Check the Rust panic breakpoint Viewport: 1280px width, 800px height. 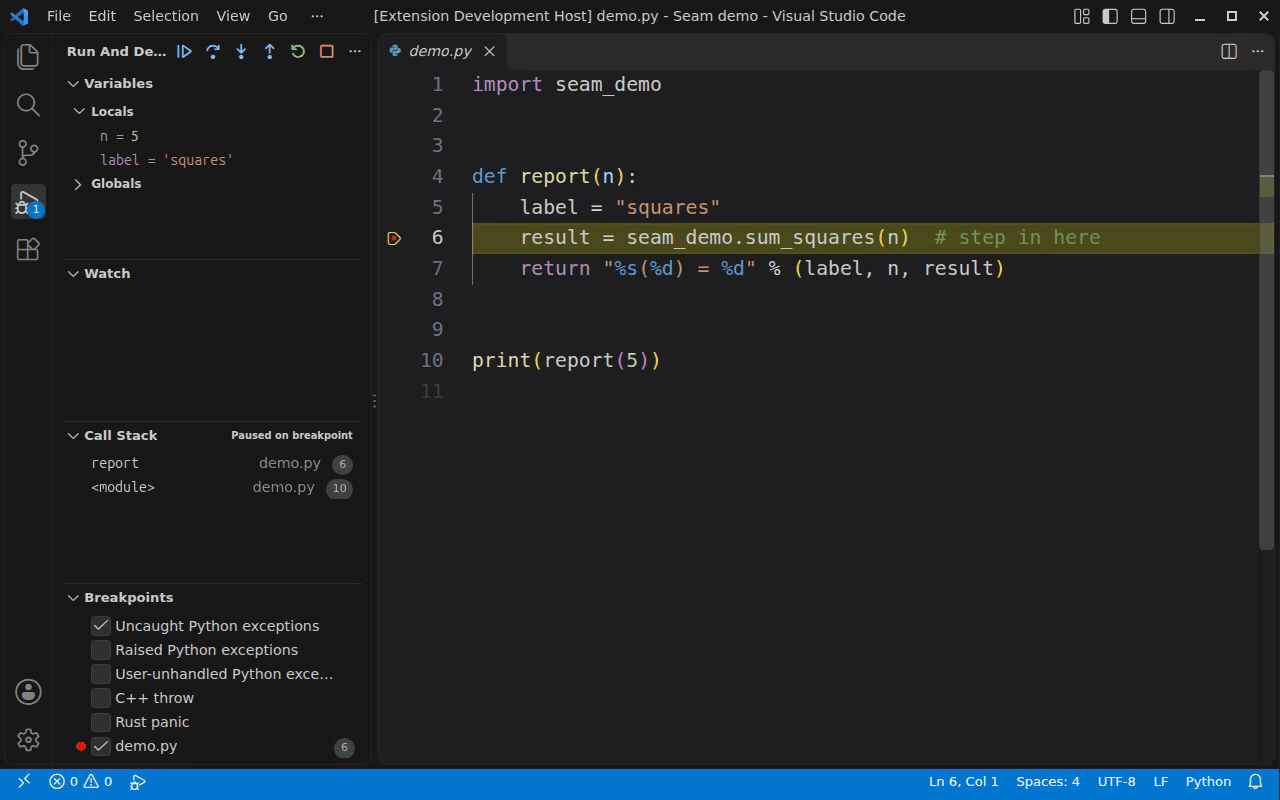click(101, 722)
